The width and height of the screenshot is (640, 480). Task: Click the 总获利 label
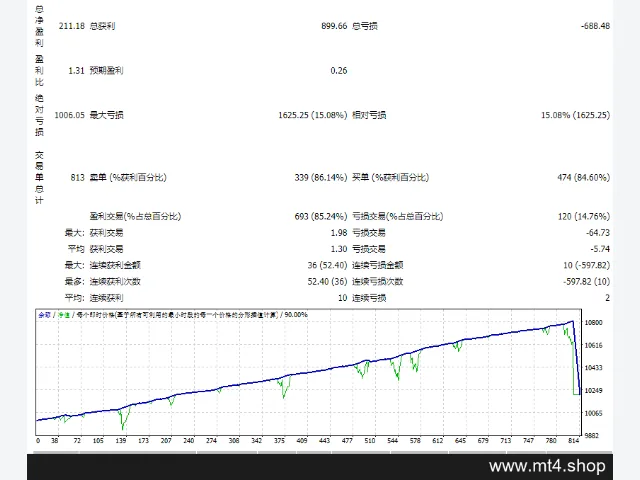pos(102,26)
